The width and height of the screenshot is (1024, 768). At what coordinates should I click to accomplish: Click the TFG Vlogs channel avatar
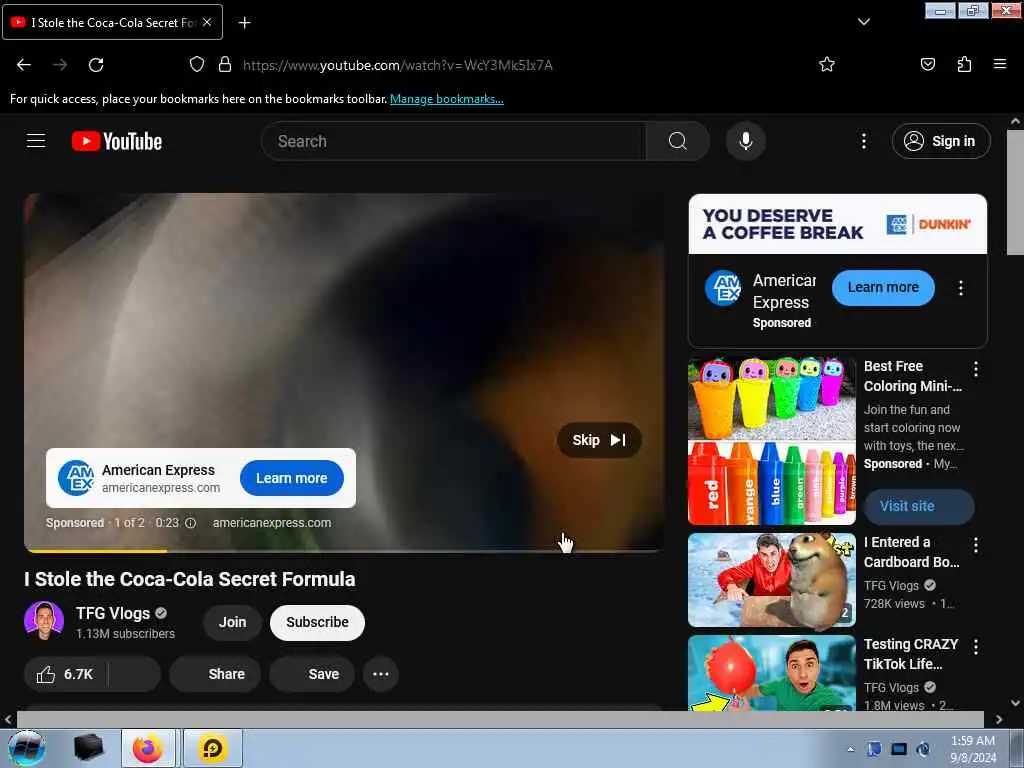44,621
